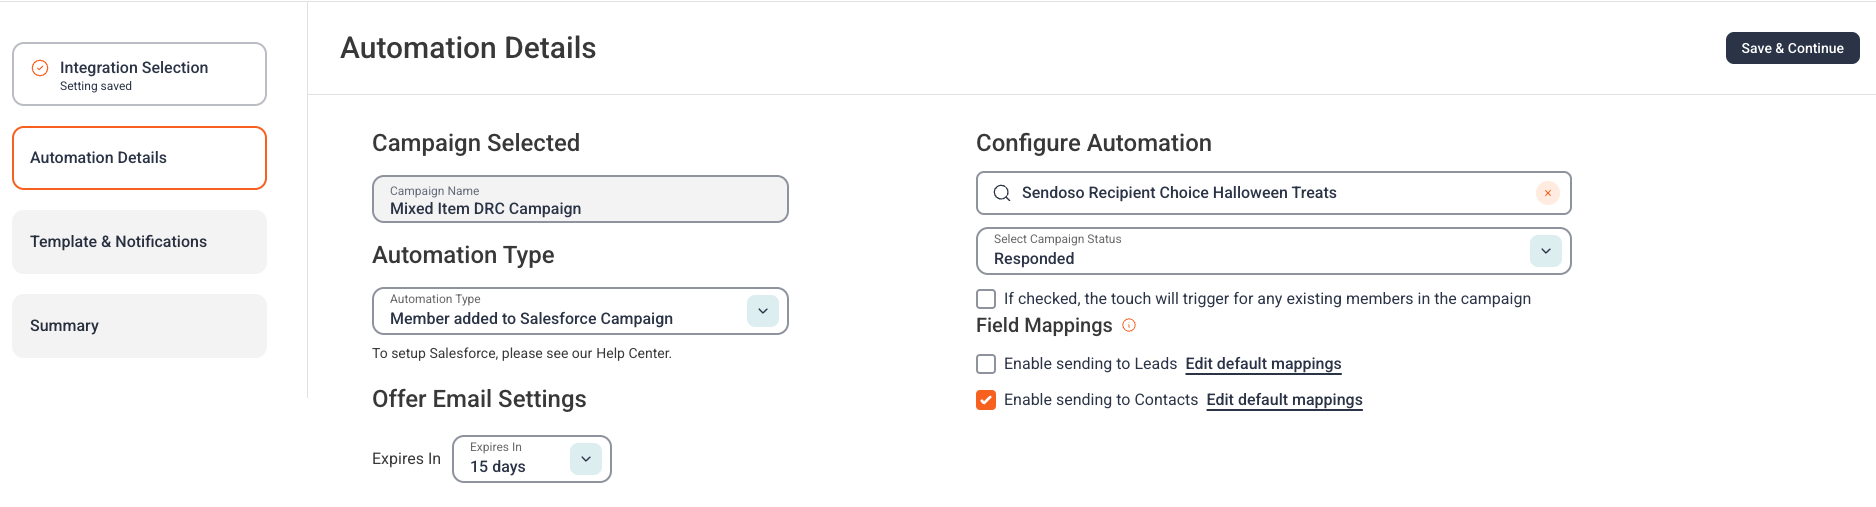Clear the Sendoso Recipient Choice Halloween Treats selection
1876x507 pixels.
pyautogui.click(x=1547, y=193)
